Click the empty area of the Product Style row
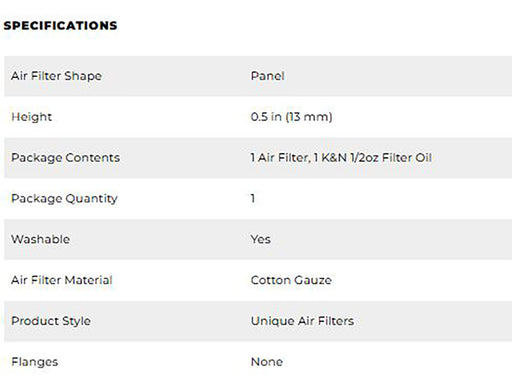The height and width of the screenshot is (384, 512). (x=433, y=321)
